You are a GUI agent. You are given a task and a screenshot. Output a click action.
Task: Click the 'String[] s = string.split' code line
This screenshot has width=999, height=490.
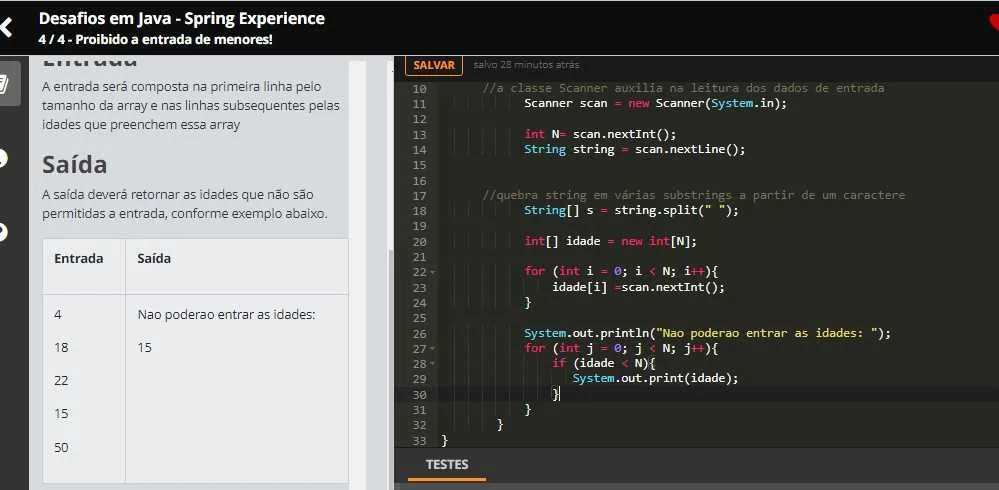631,211
